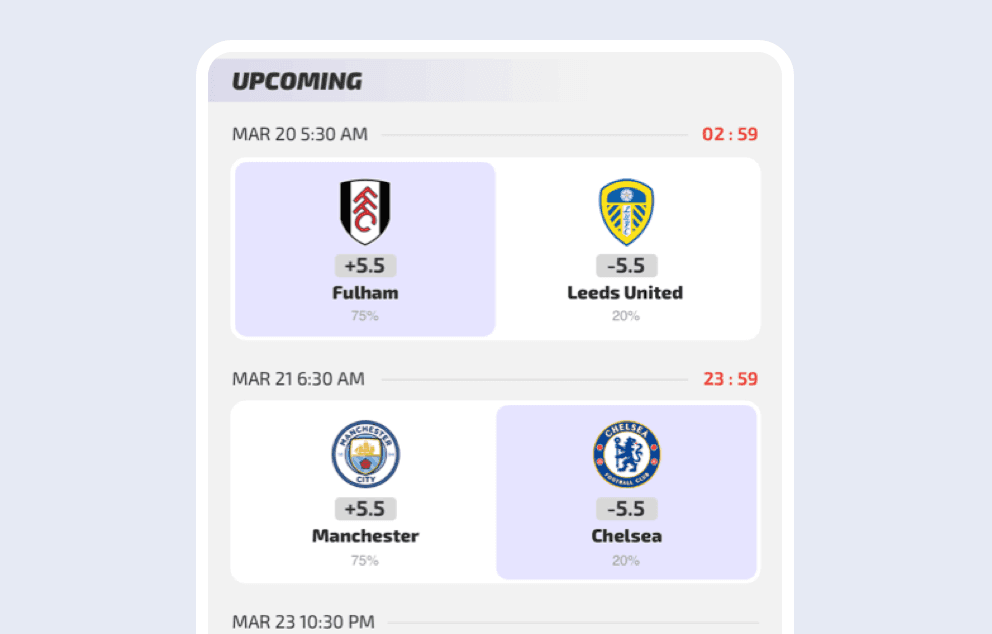
Task: Click the Chelsea club crest
Action: coord(626,454)
